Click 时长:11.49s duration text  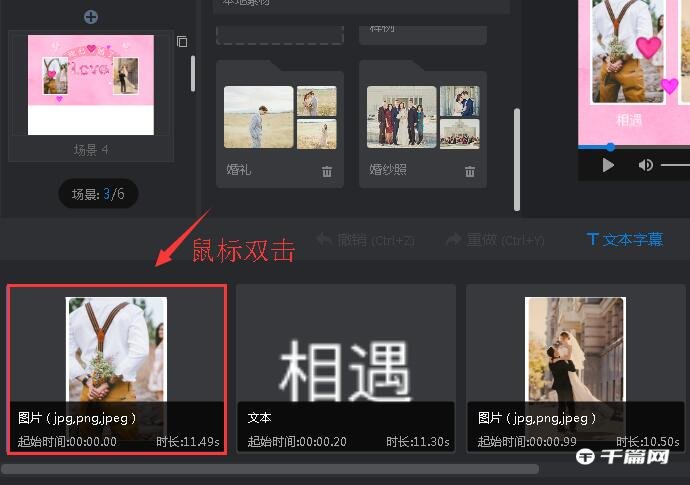click(188, 441)
